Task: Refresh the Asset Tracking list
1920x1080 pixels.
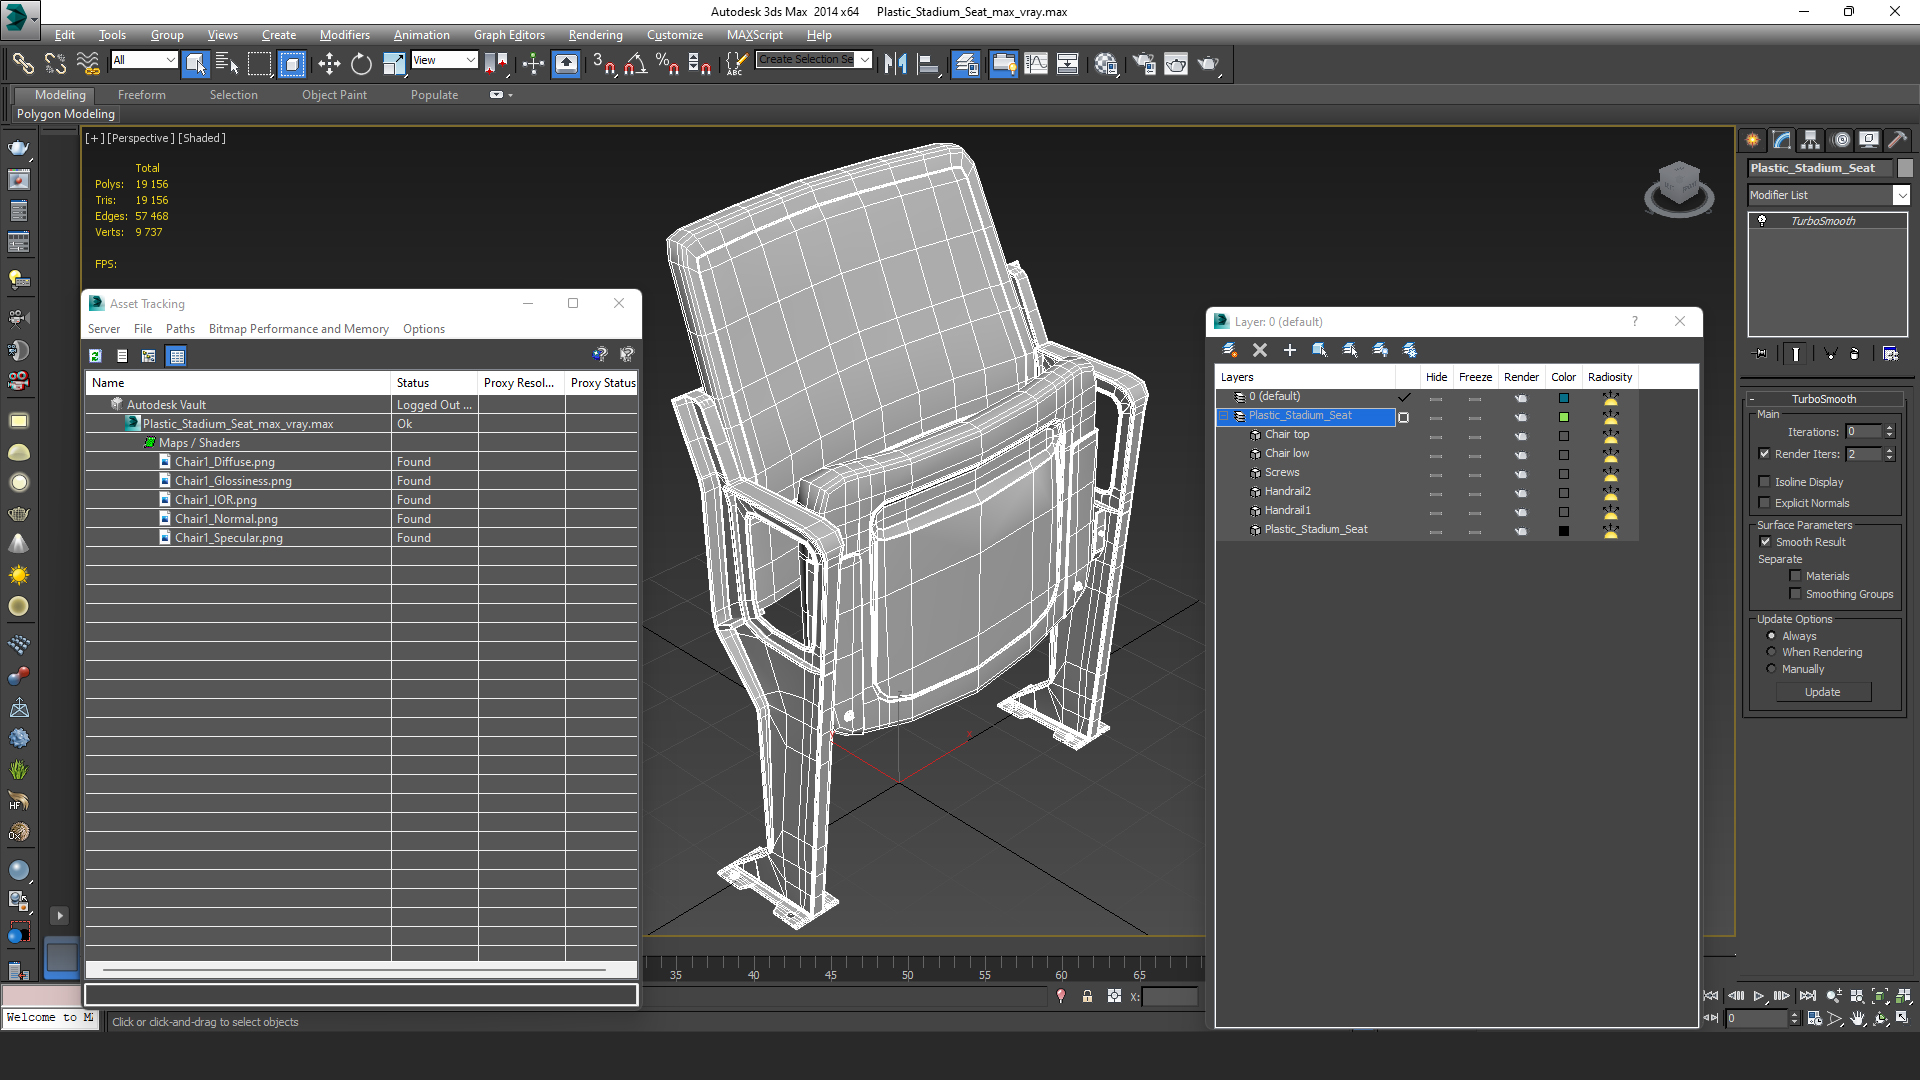Action: pyautogui.click(x=95, y=356)
